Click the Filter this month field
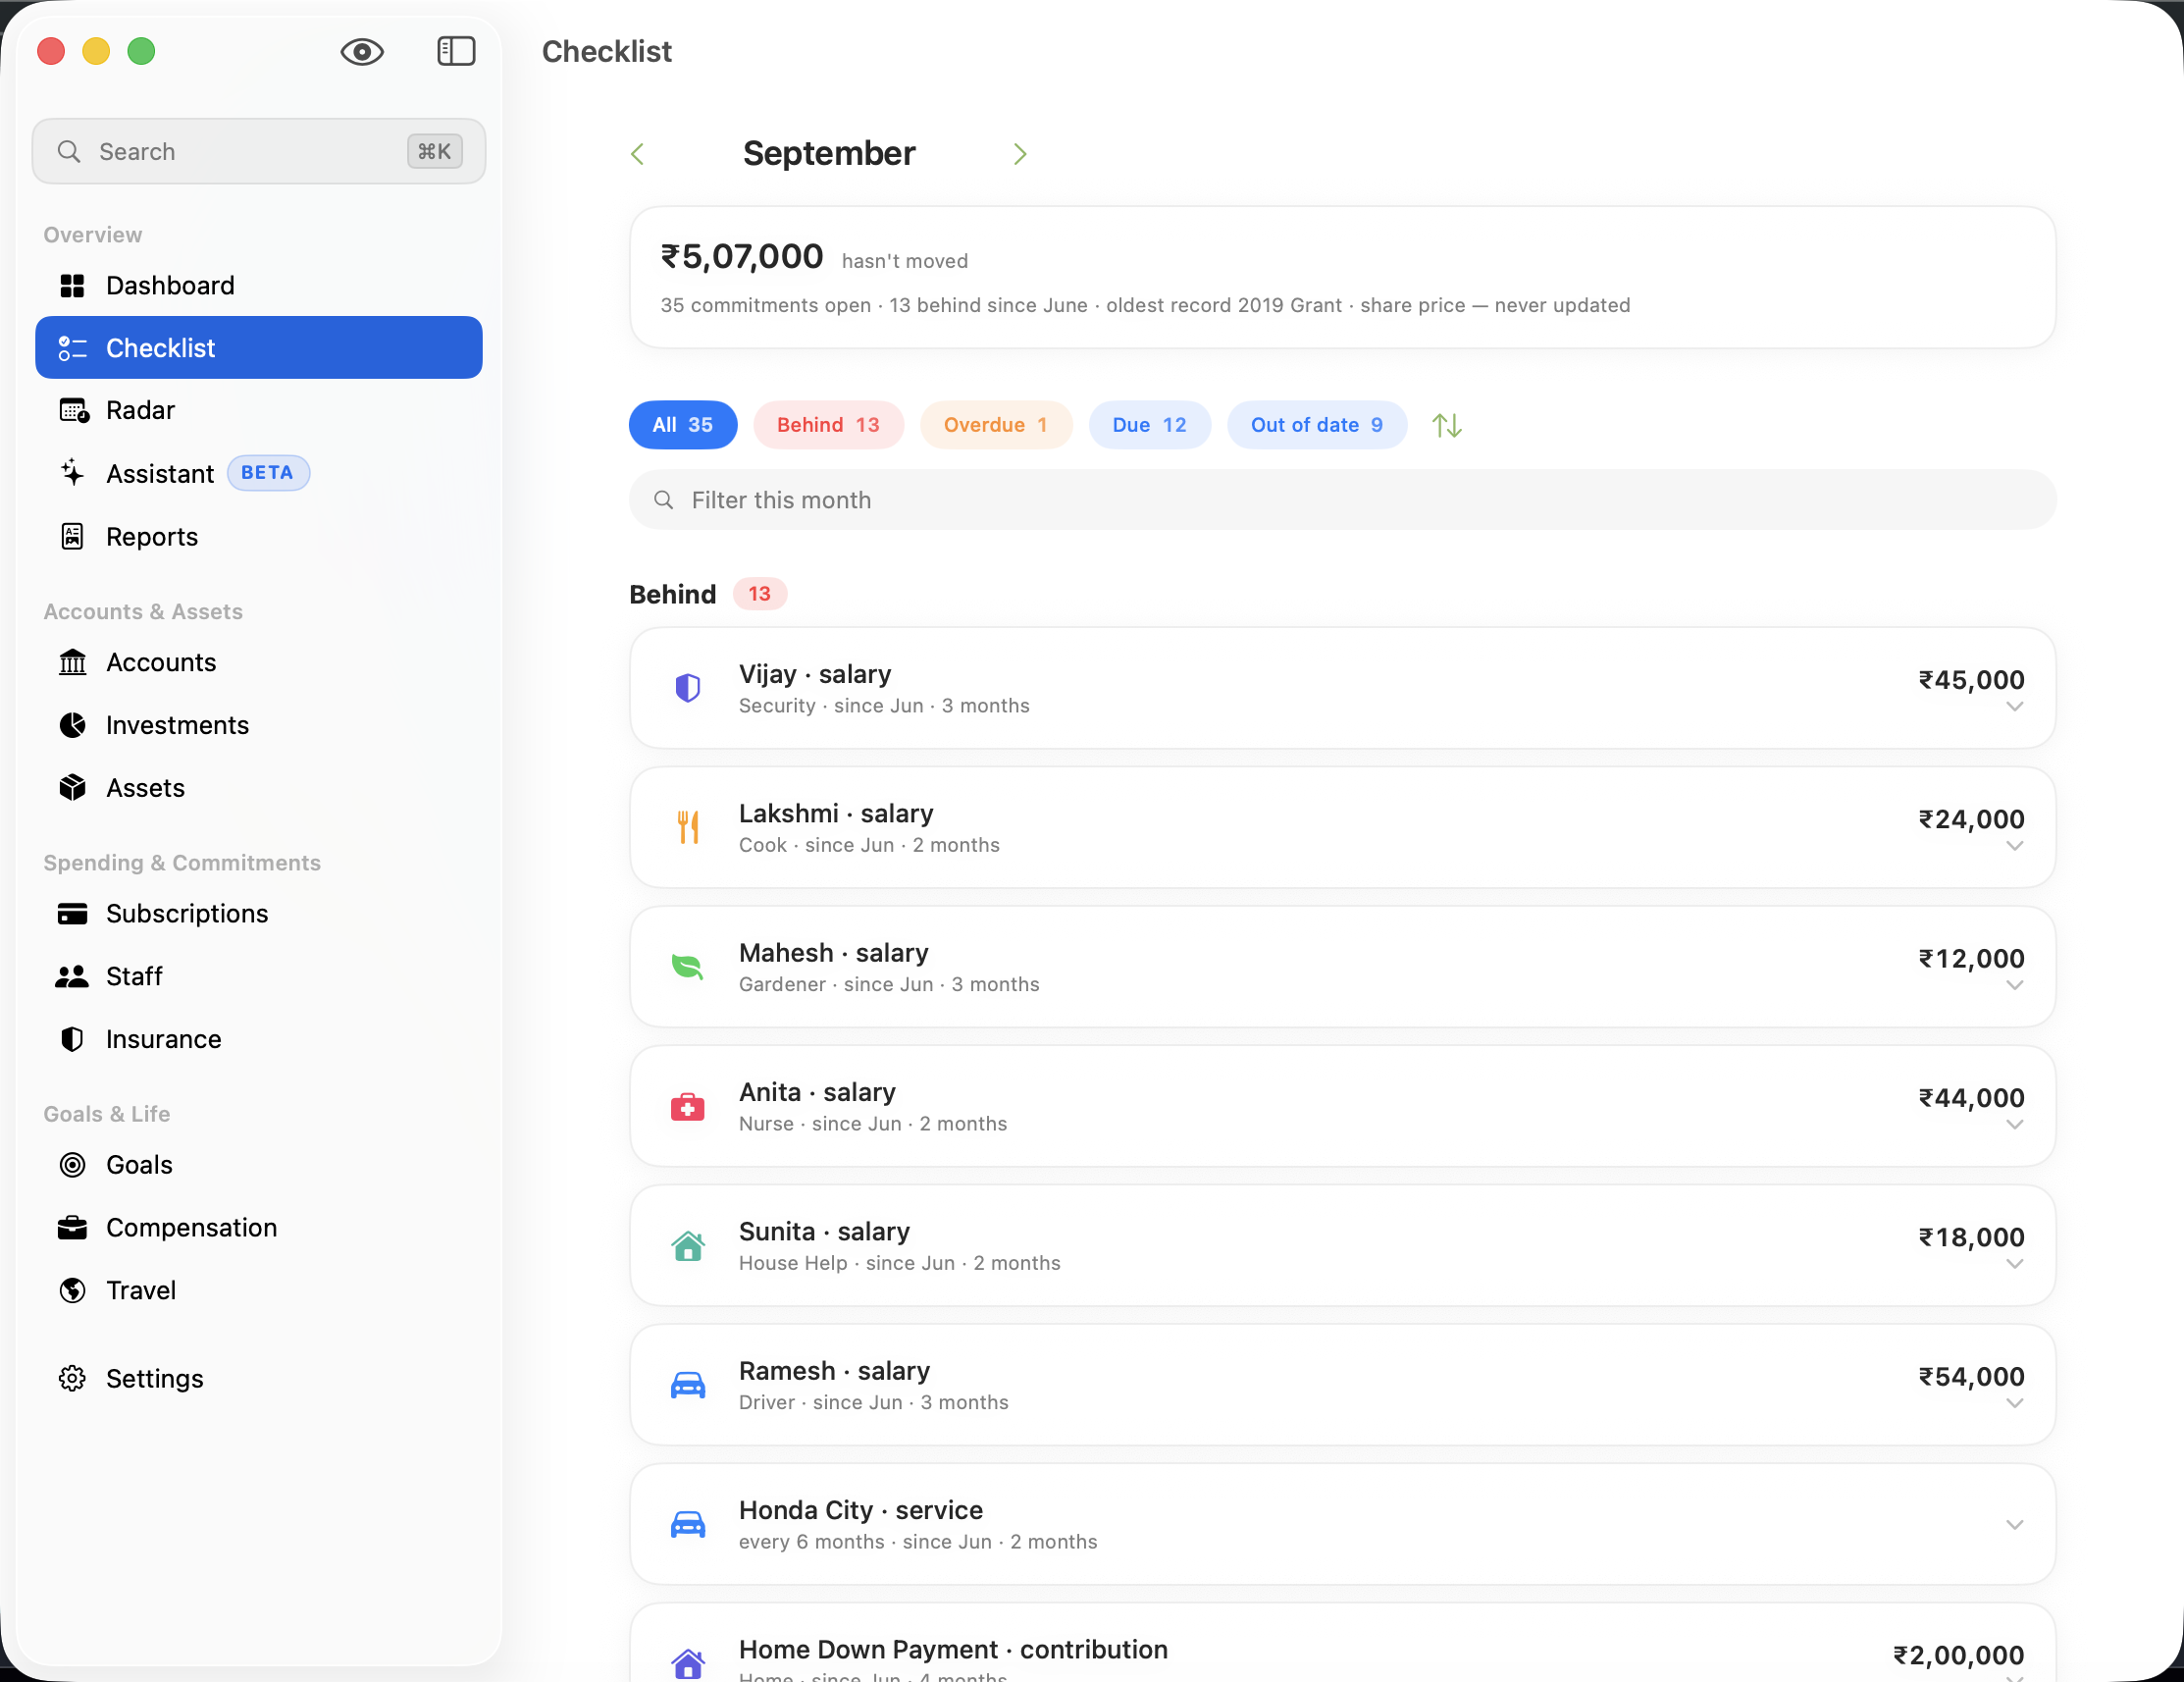 1342,500
